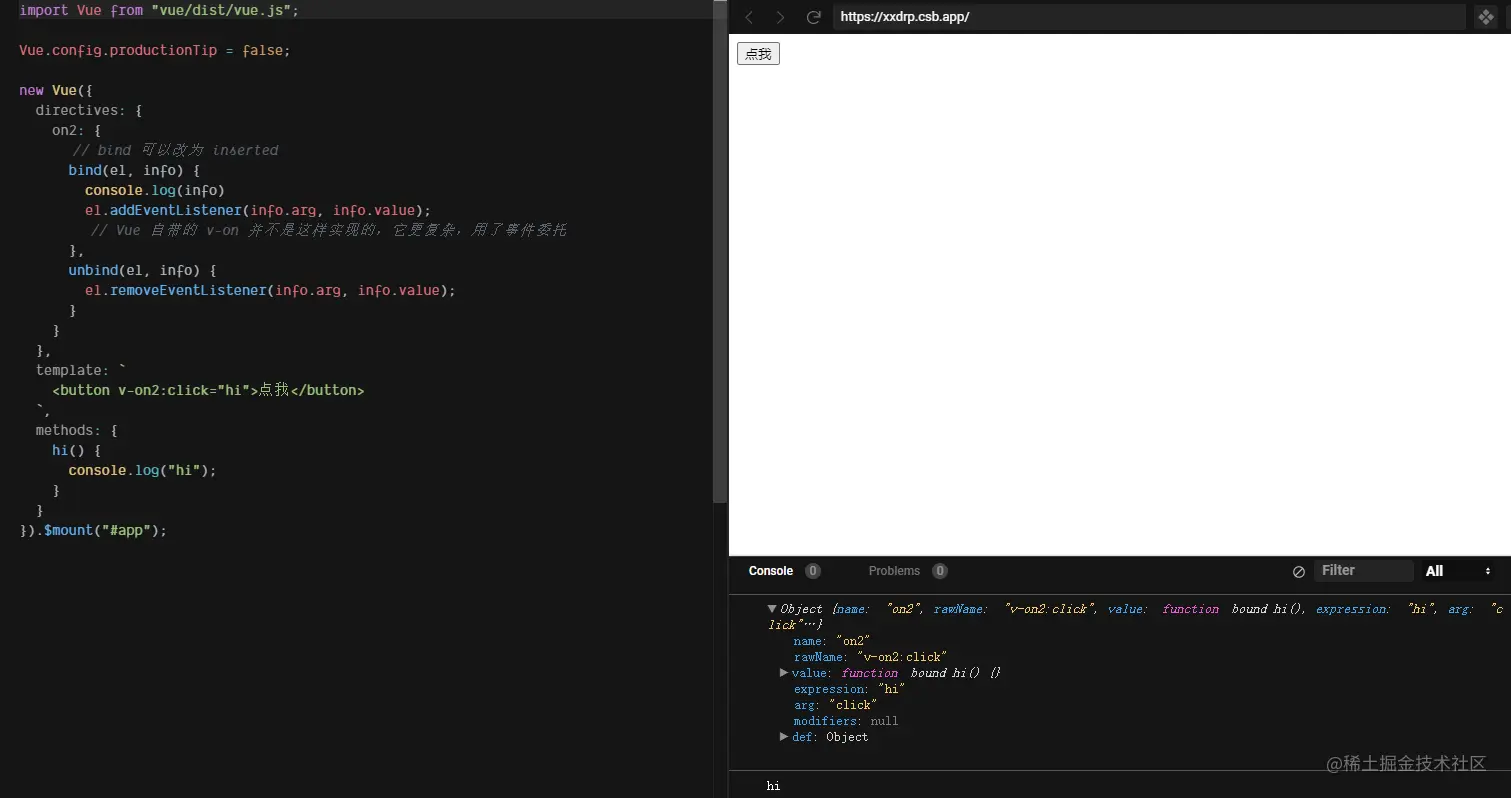The image size is (1511, 798).
Task: Click the console Filter input
Action: [1364, 571]
